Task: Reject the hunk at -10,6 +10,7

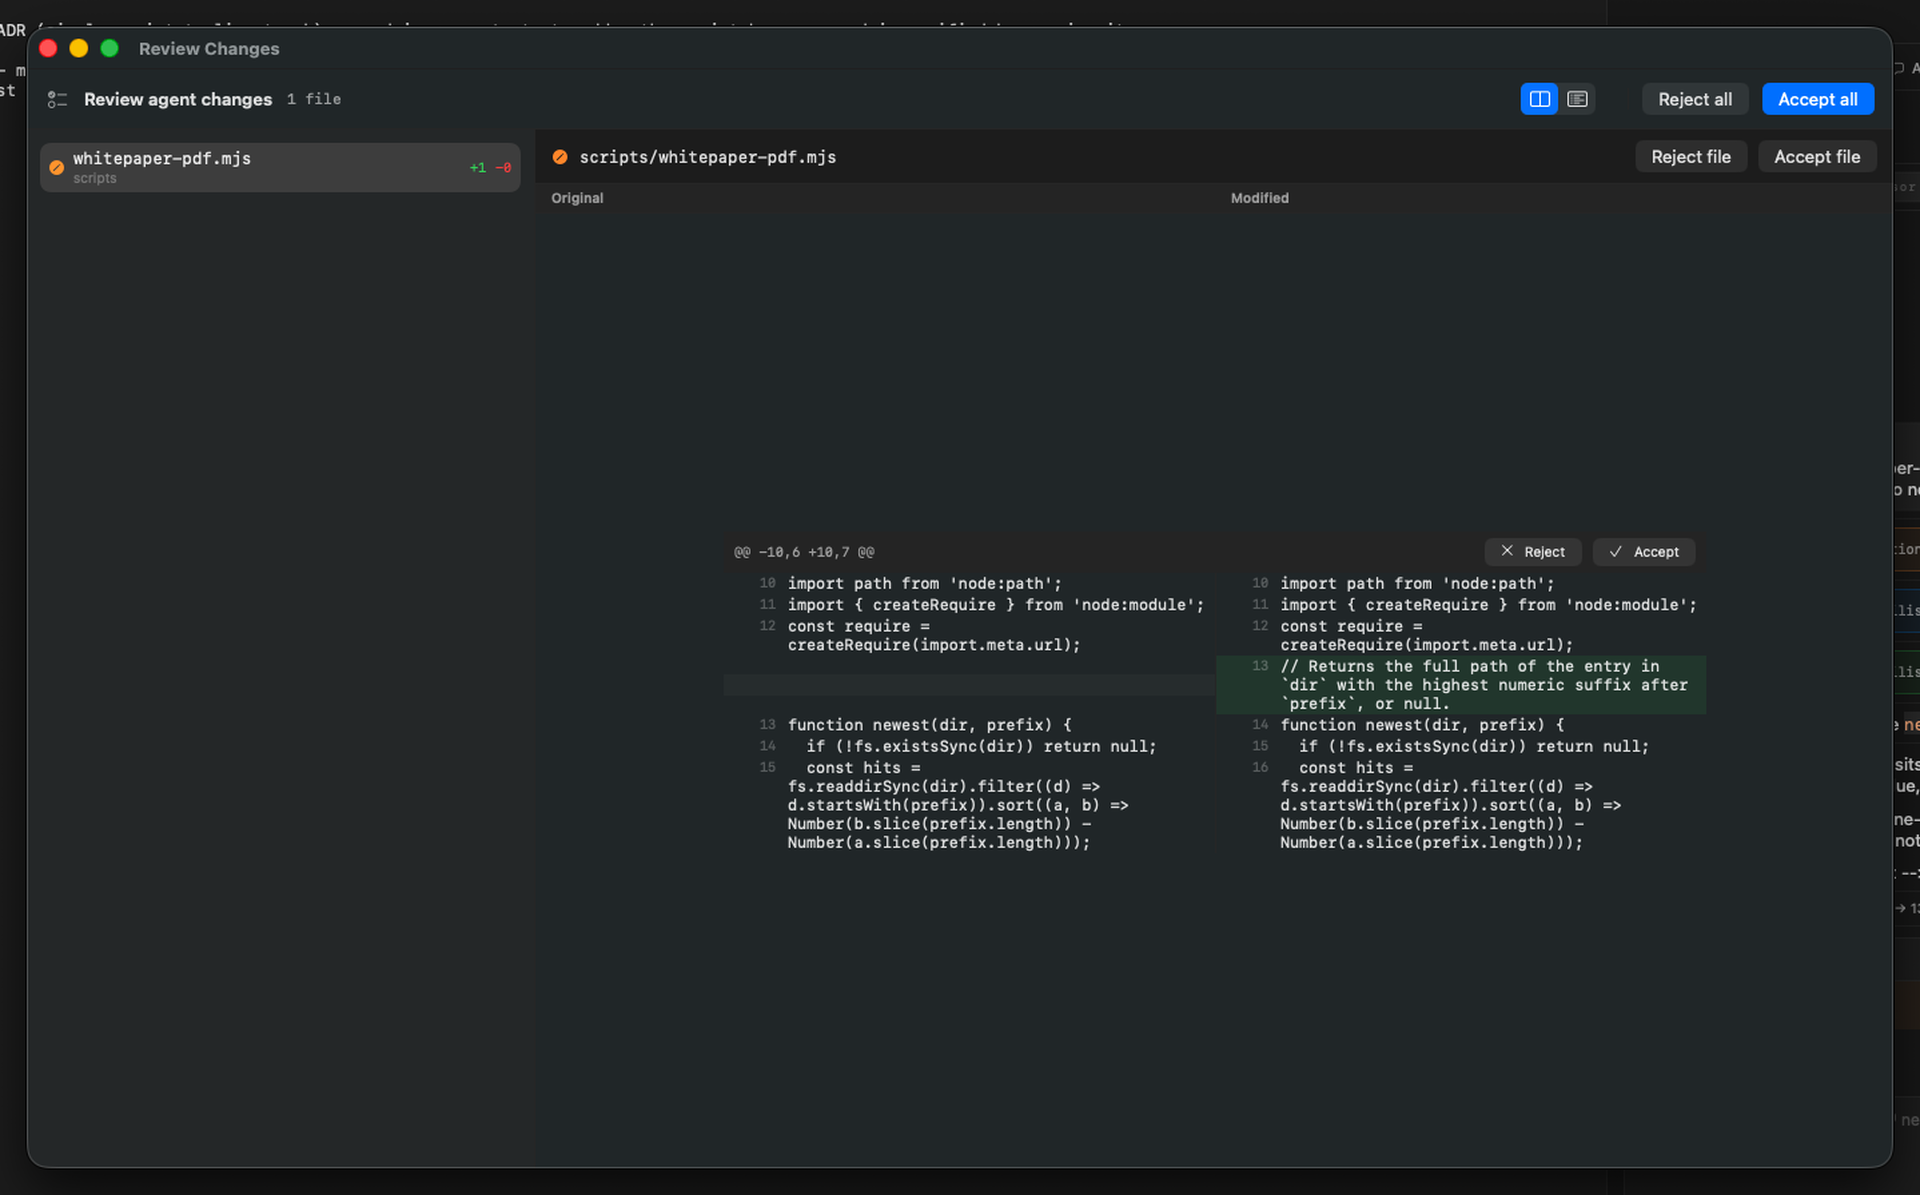Action: click(x=1532, y=552)
